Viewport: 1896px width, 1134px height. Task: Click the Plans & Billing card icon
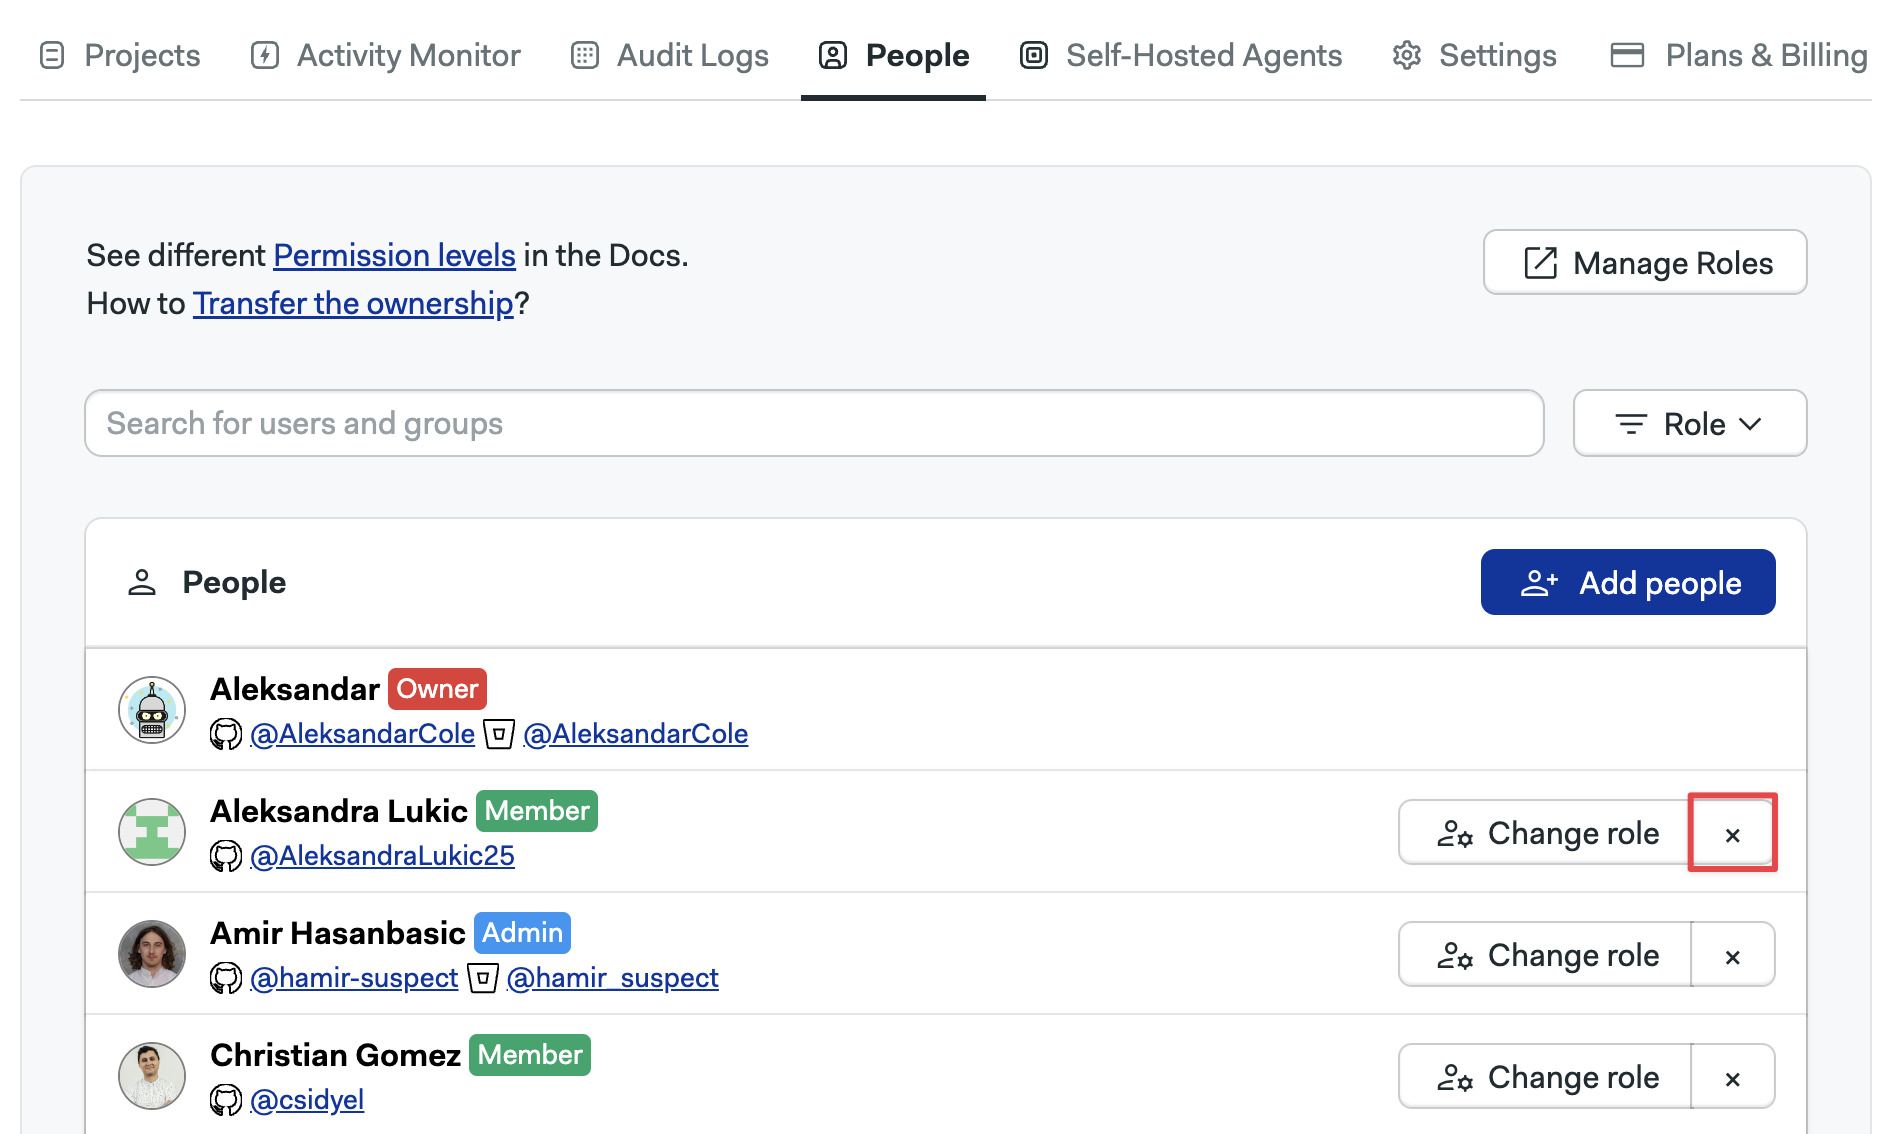1627,55
